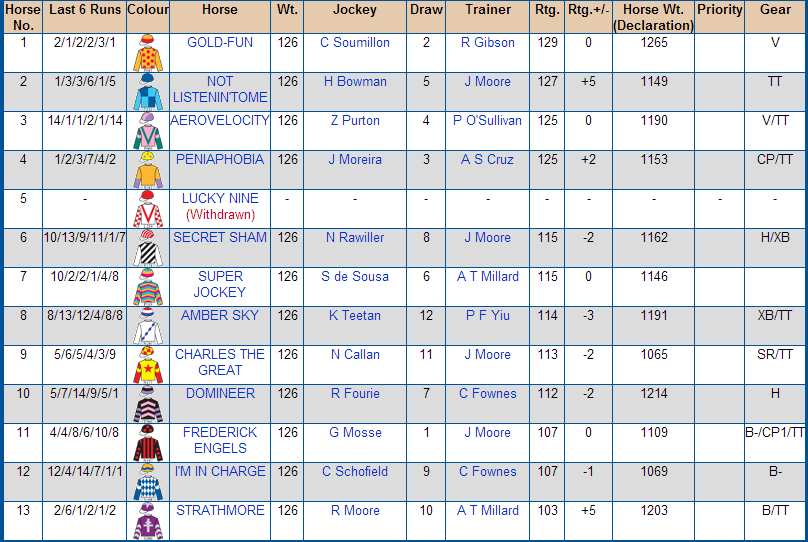Open trainer P O'Sullivan's page
This screenshot has height=542, width=808.
[487, 120]
